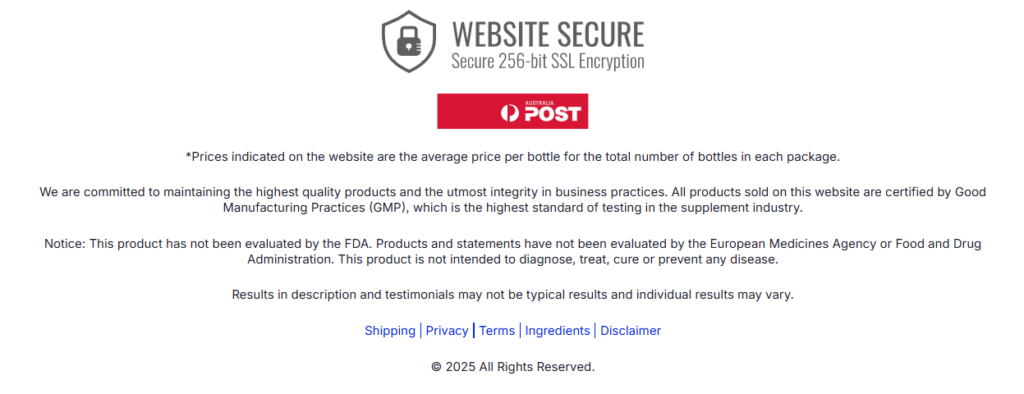View the Ingredients link
Screen dimensions: 1024x394
click(x=558, y=331)
